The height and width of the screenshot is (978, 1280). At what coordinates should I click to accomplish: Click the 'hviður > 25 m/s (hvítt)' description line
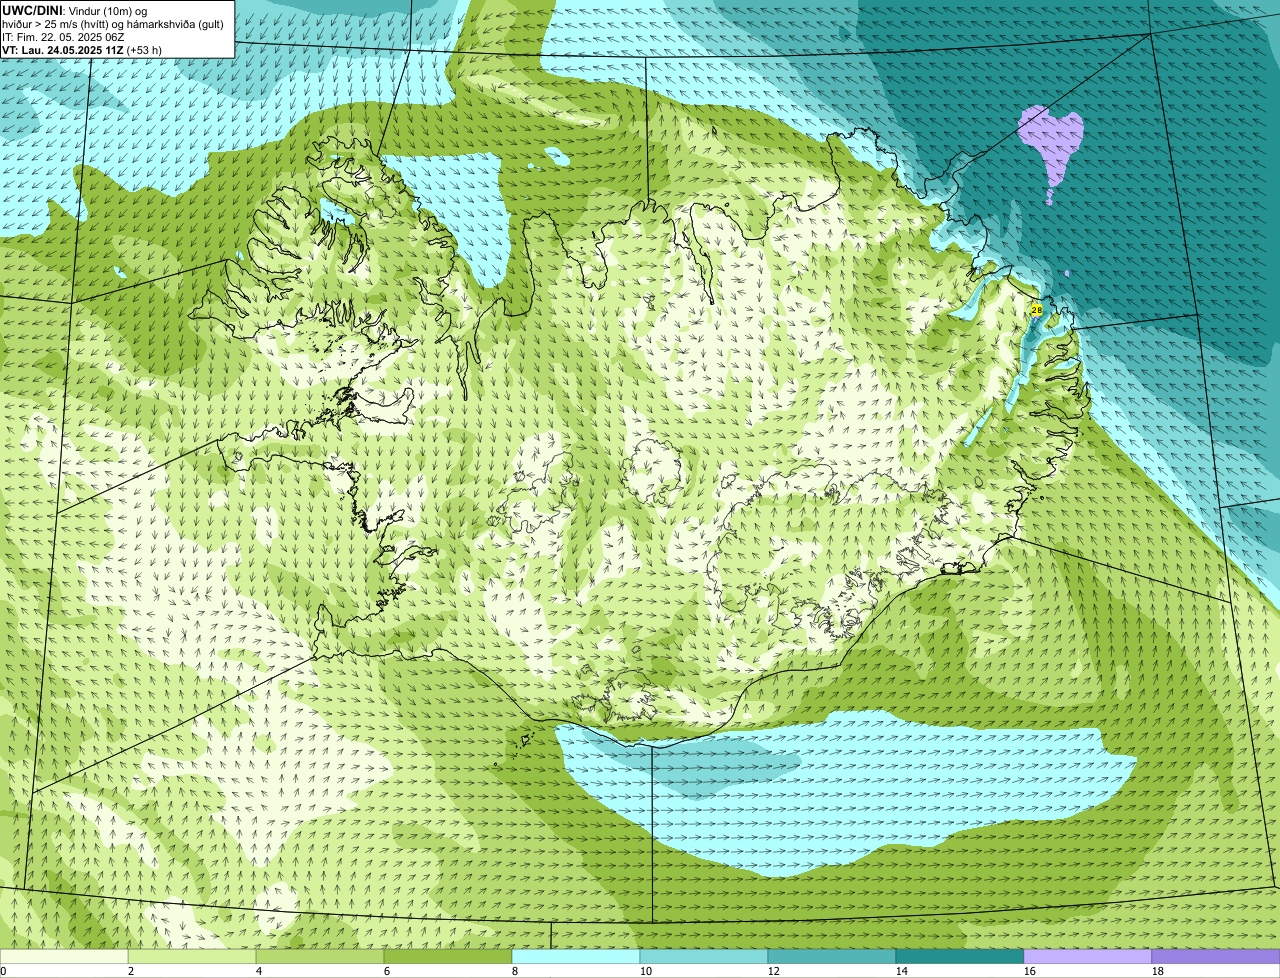pos(113,23)
